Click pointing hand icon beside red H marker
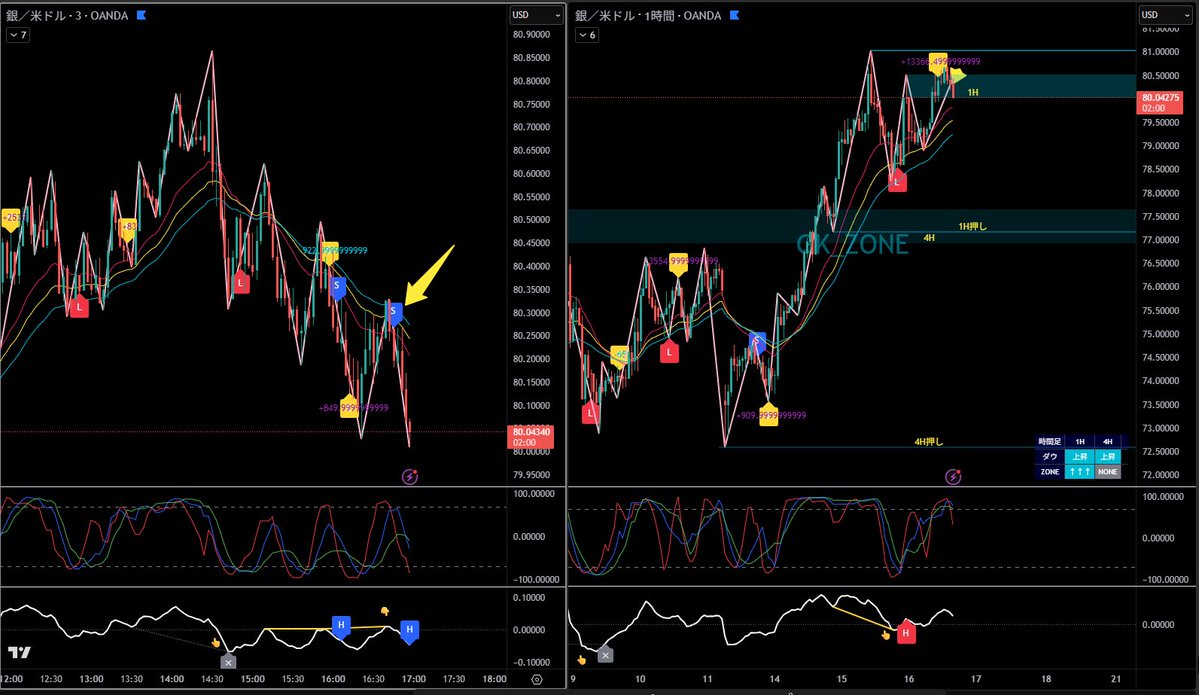Screen dimensions: 1199x695 [x=886, y=635]
